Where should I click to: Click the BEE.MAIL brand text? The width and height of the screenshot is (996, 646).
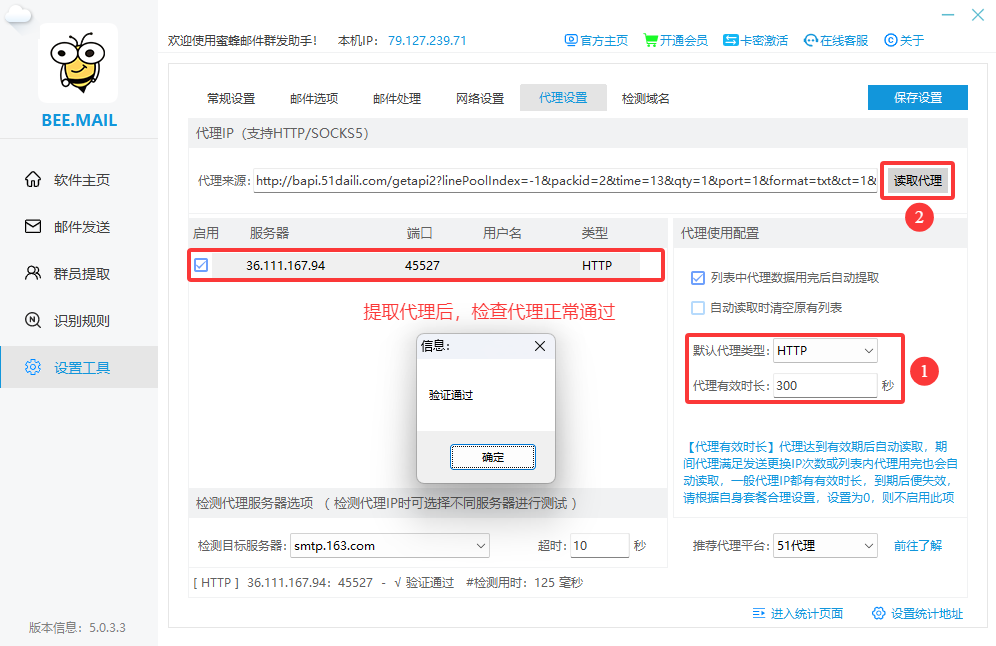[x=79, y=120]
